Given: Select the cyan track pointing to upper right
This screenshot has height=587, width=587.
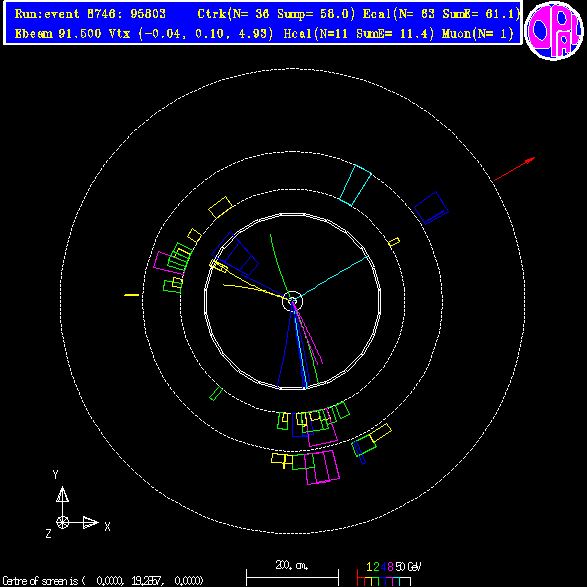Looking at the screenshot, I should click(331, 278).
